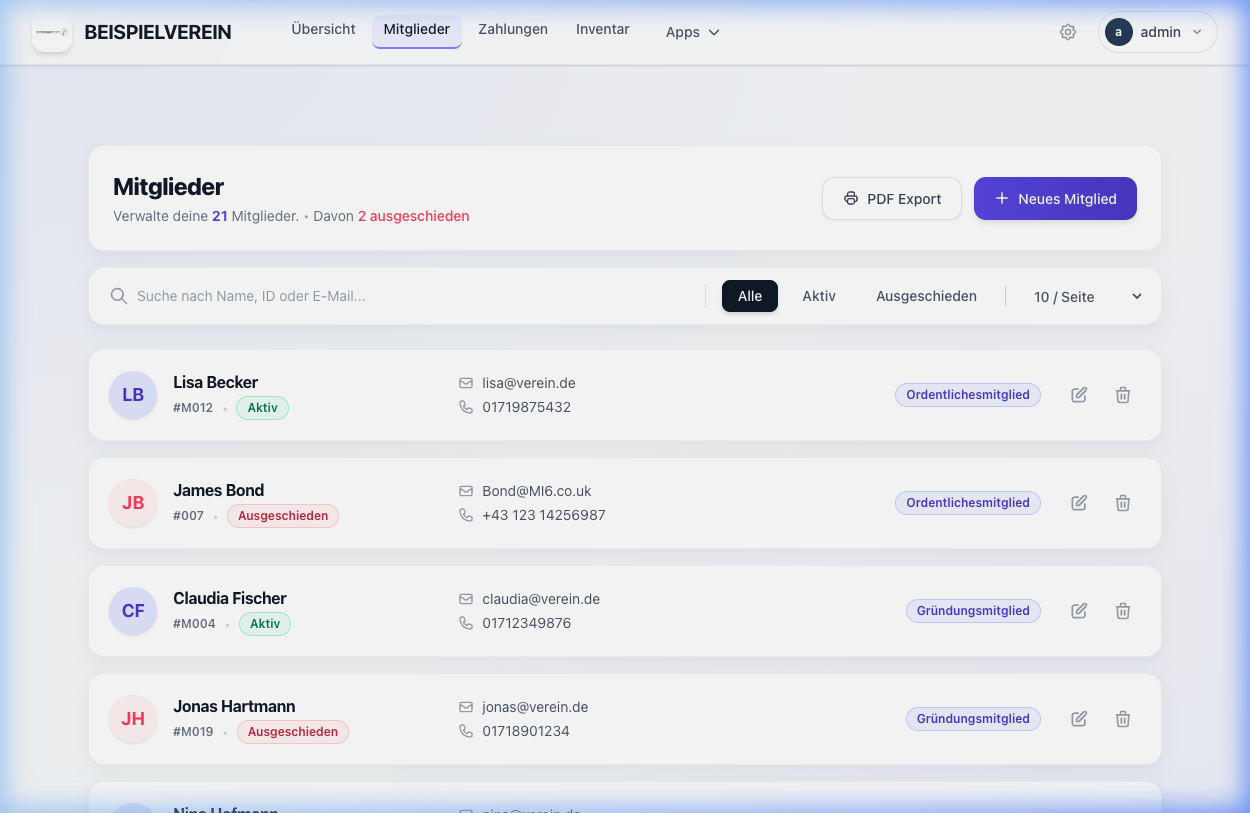Click the trash icon for James Bond

point(1123,503)
